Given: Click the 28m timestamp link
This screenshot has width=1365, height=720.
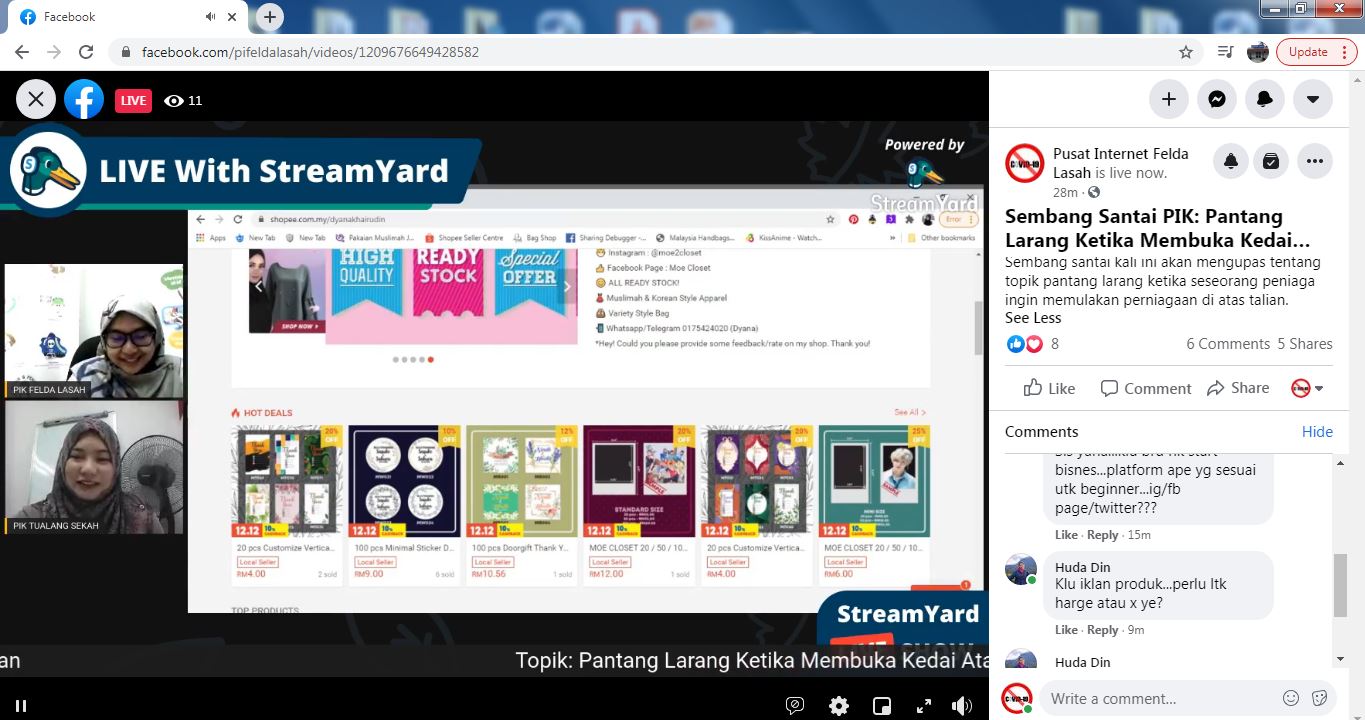Looking at the screenshot, I should point(1065,192).
